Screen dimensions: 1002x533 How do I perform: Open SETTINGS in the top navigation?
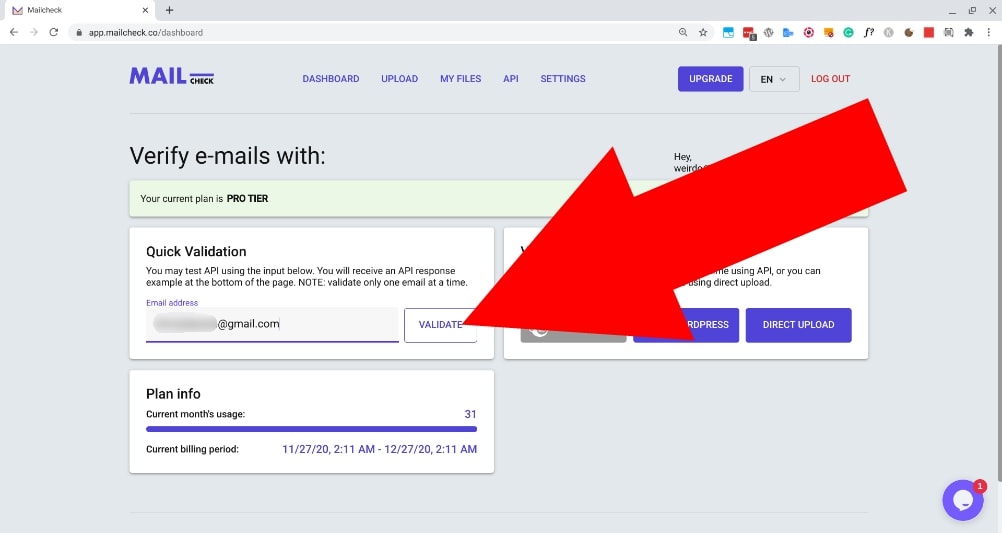click(563, 79)
